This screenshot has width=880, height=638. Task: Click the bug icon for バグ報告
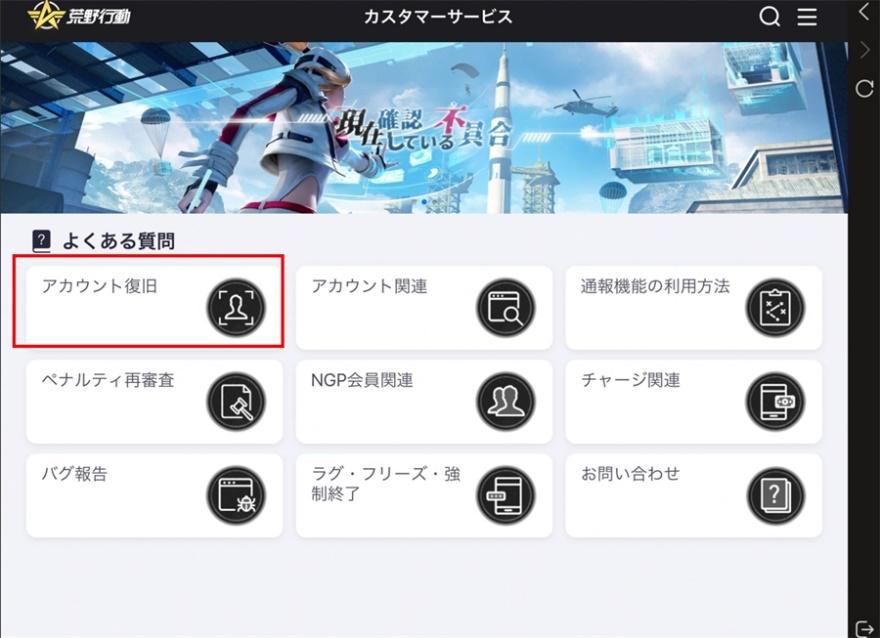236,495
